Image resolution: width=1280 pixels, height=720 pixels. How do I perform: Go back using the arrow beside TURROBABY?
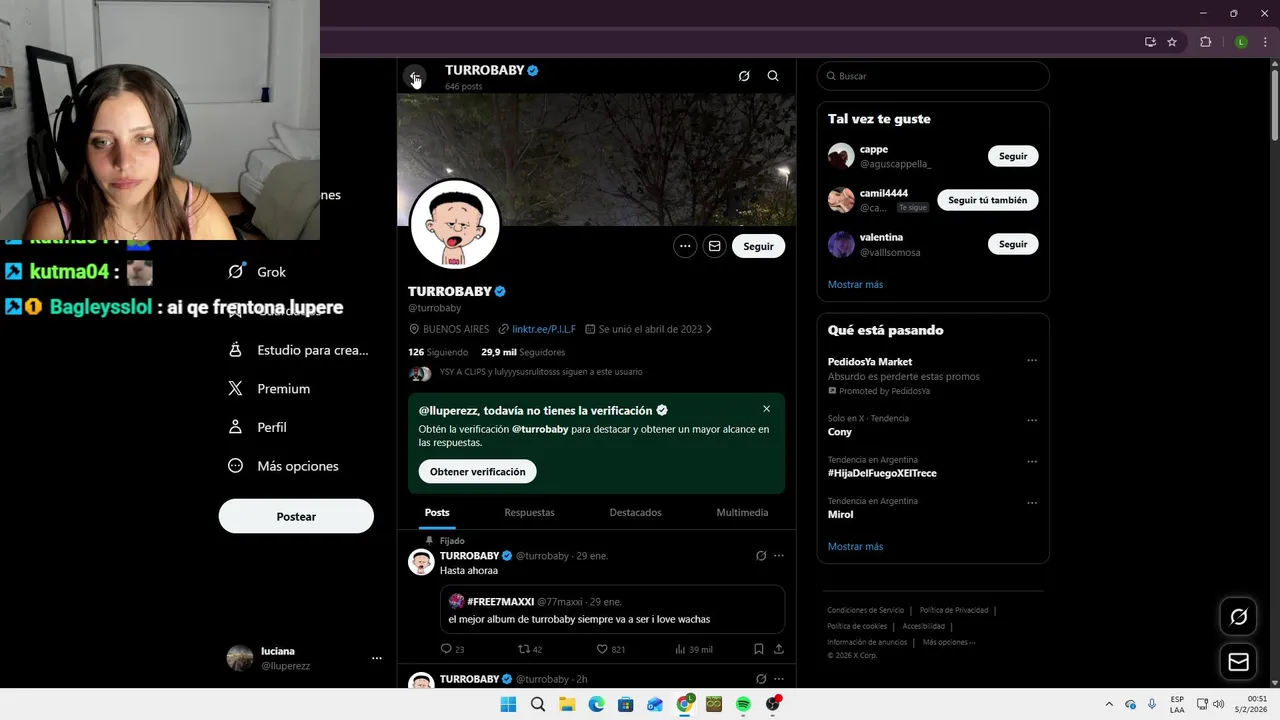[415, 76]
